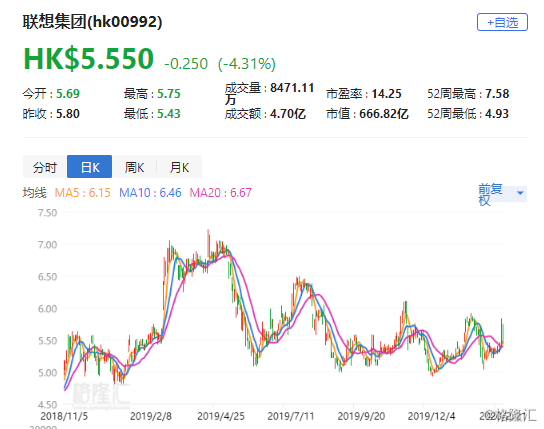Click the 6.00 price axis label
The height and width of the screenshot is (429, 544).
(x=48, y=309)
